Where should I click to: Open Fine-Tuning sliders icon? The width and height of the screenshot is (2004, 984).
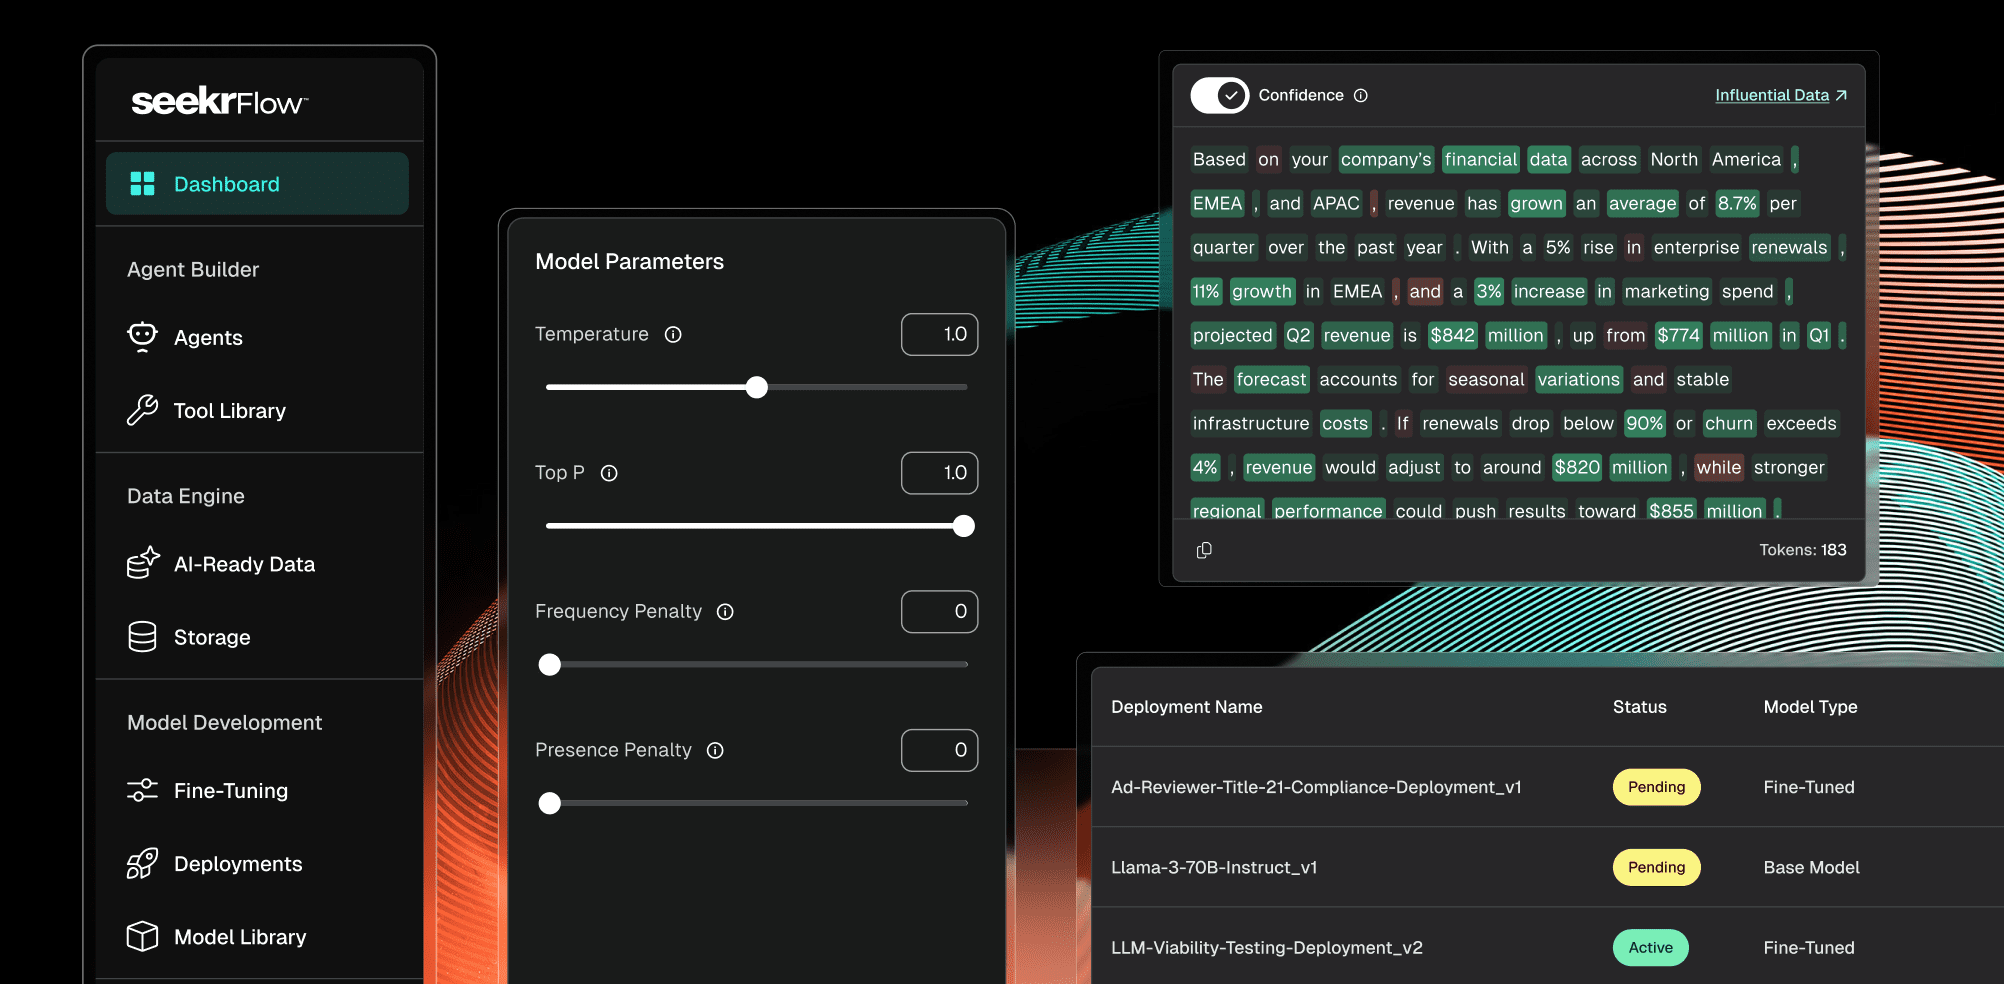142,790
